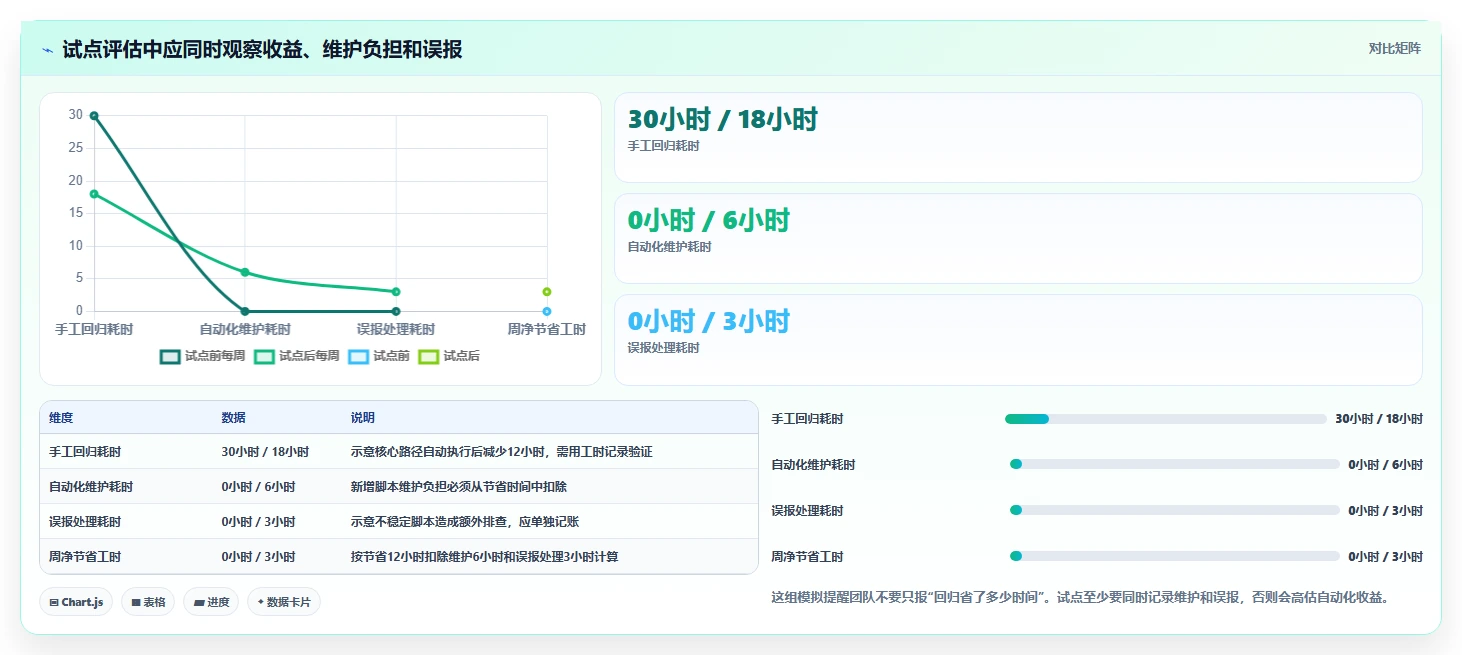Click the progress value 30小时 / 18小时
The image size is (1462, 655).
point(1378,419)
